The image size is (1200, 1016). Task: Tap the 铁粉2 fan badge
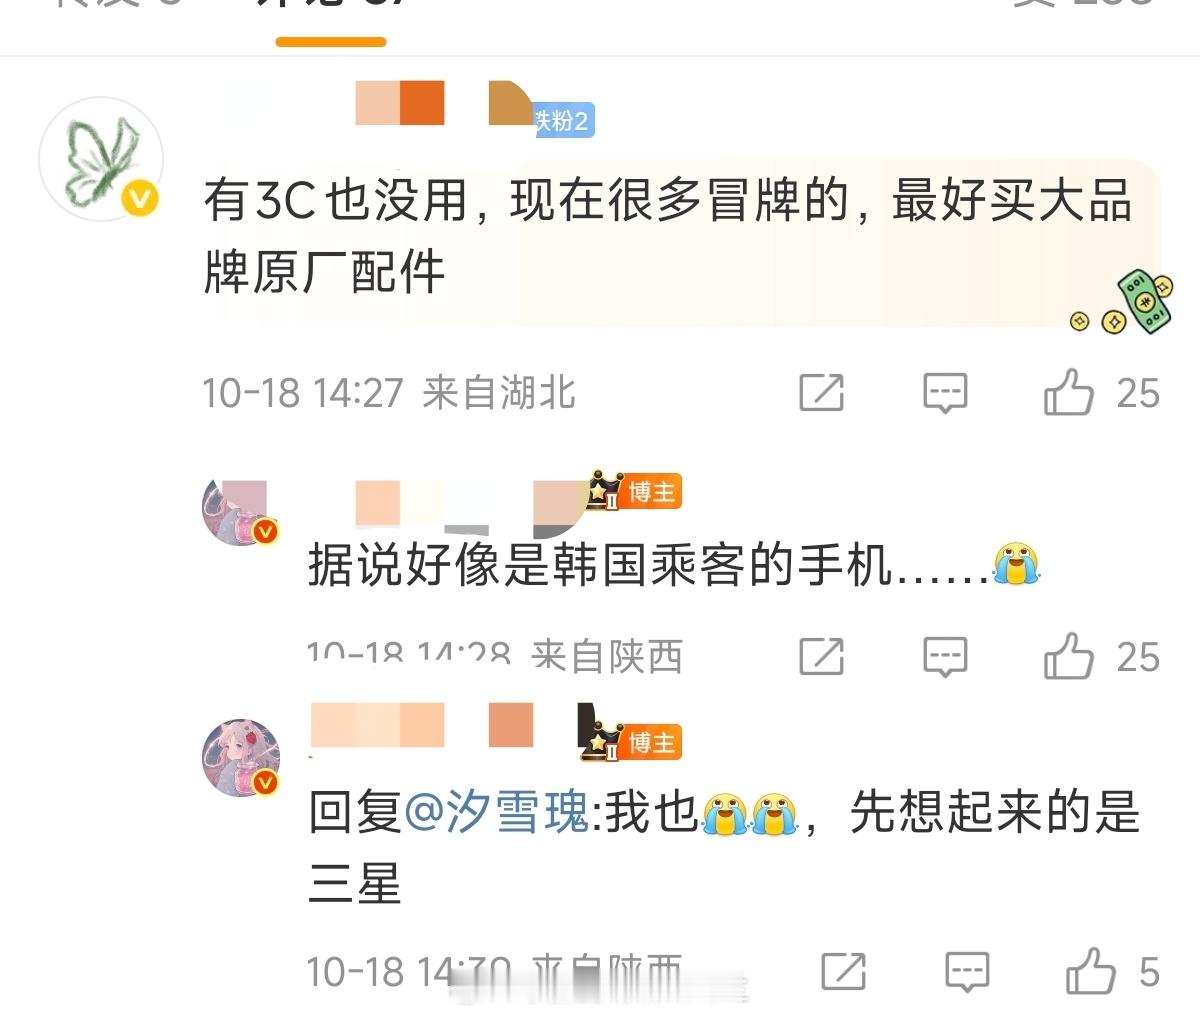[562, 121]
